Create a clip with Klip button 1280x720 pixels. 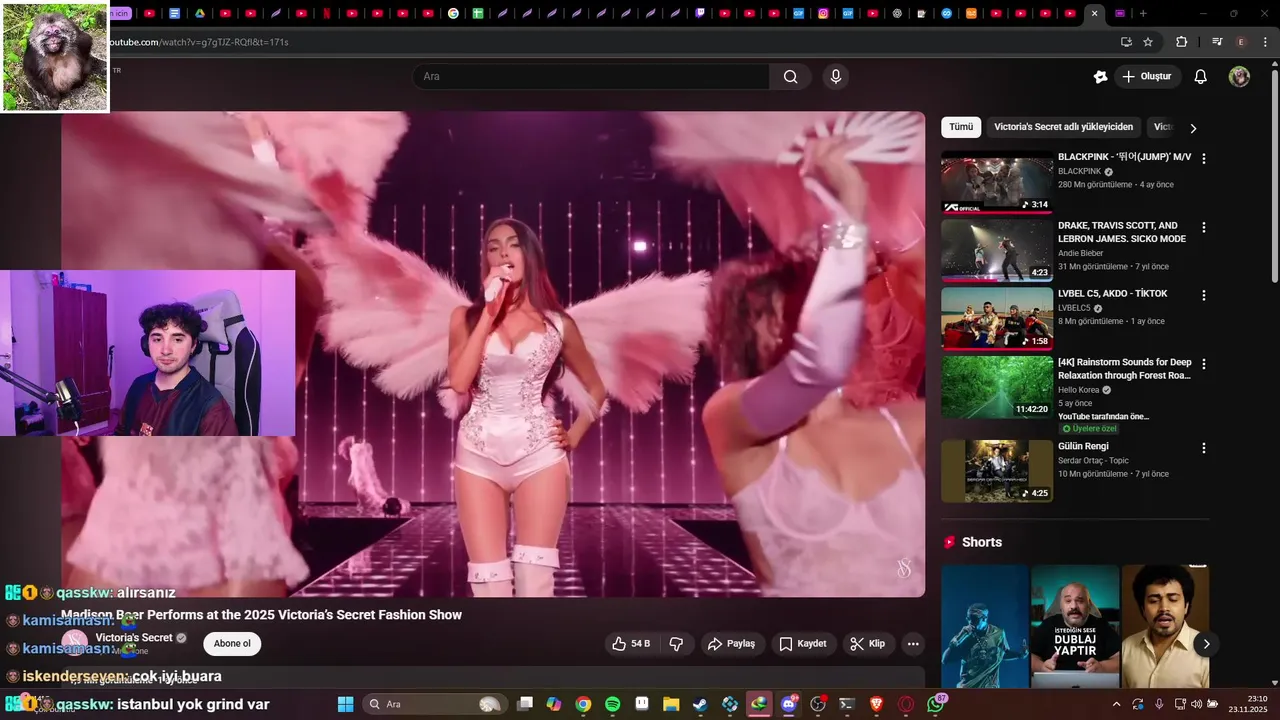[868, 644]
